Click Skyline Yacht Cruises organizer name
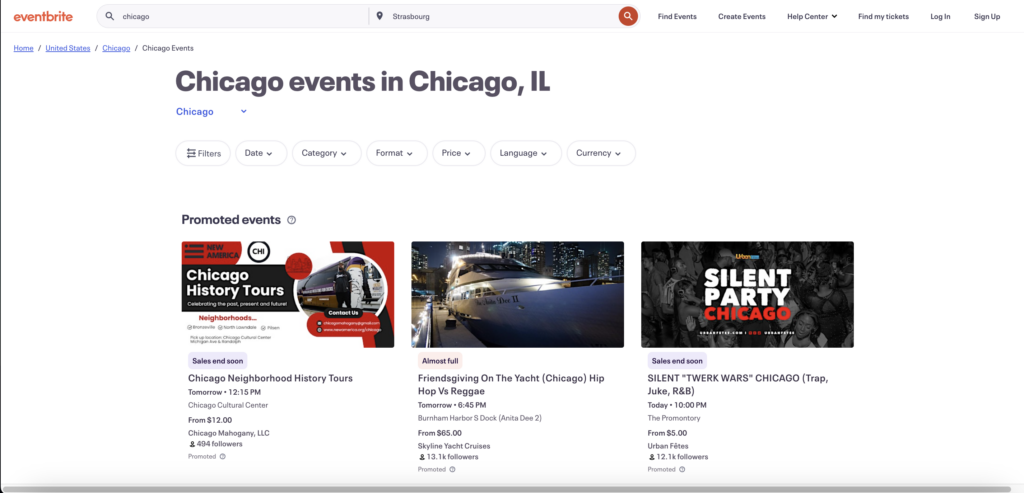 tap(454, 446)
